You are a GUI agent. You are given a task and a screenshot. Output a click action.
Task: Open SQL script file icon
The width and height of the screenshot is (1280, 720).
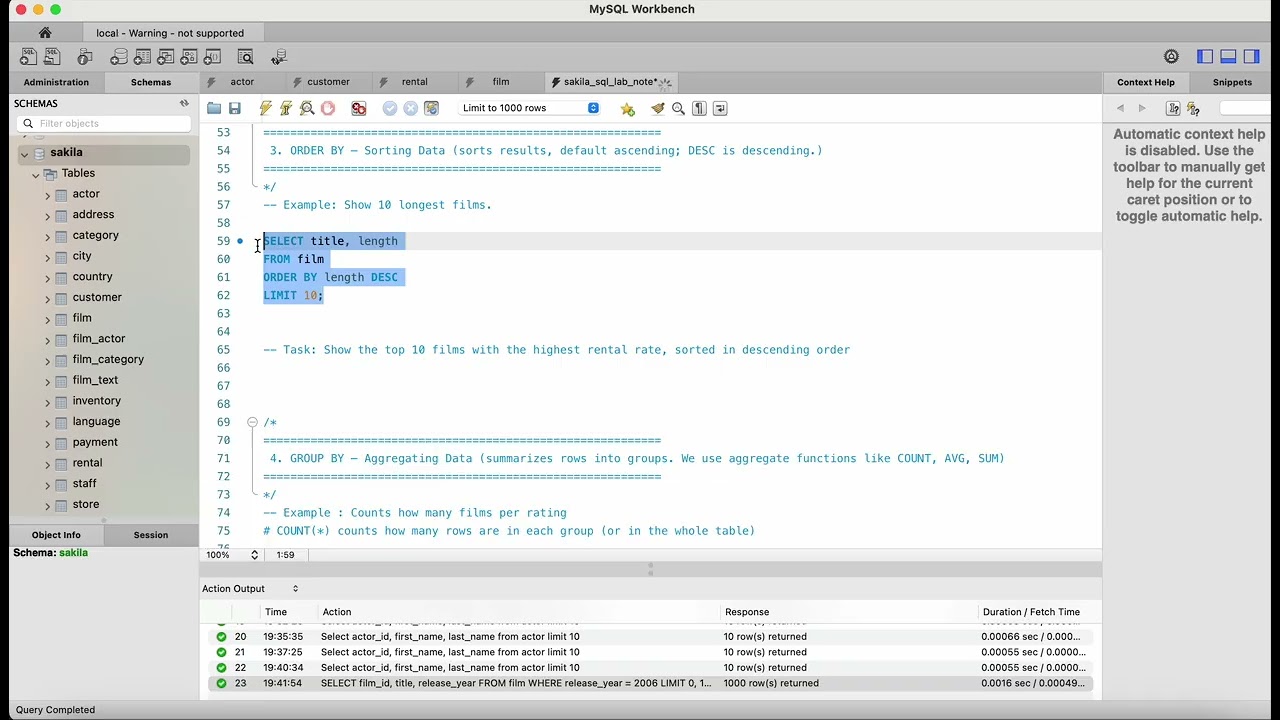click(52, 57)
